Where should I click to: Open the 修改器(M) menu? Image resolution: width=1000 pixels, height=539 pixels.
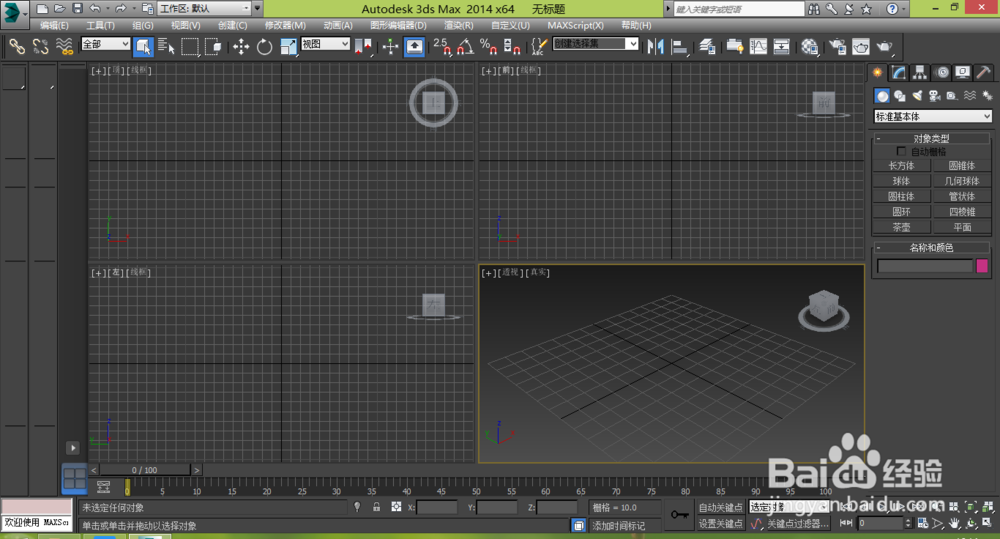point(285,25)
